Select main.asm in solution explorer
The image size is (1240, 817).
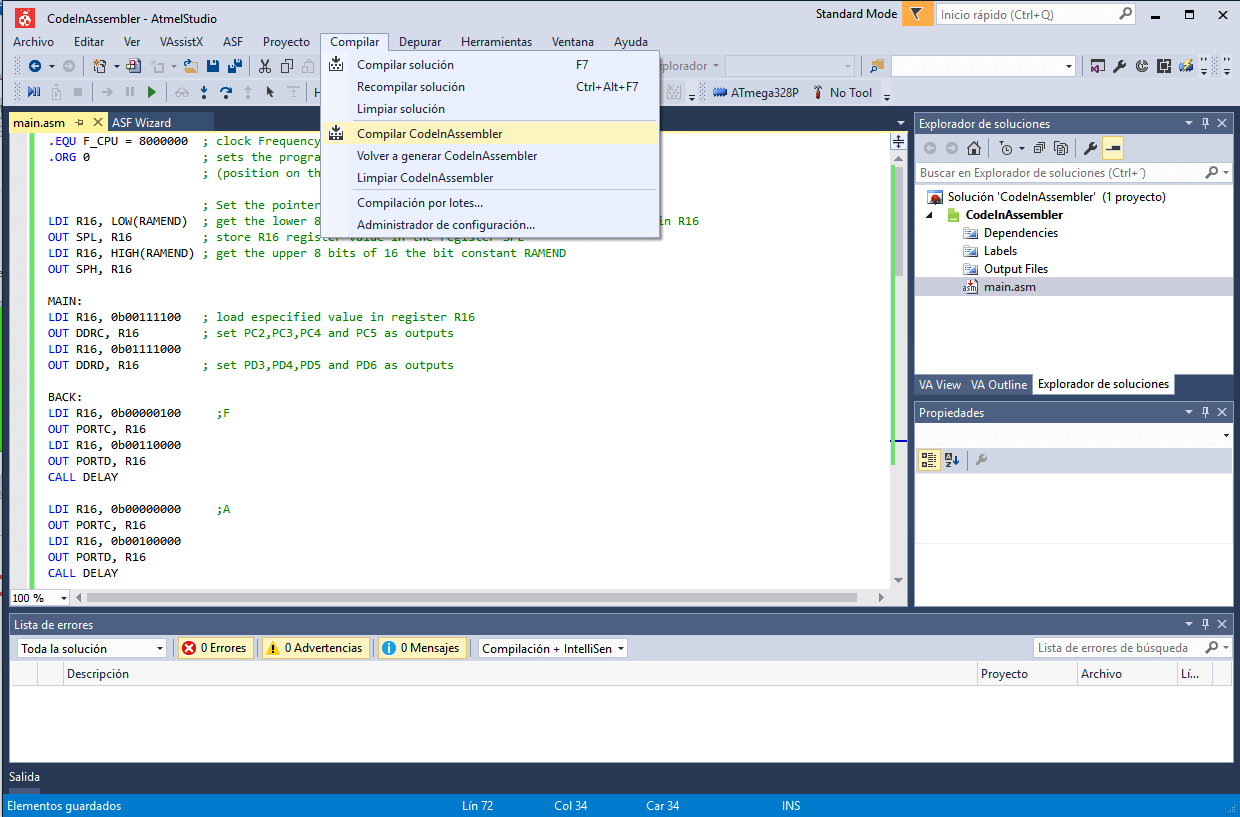1010,287
